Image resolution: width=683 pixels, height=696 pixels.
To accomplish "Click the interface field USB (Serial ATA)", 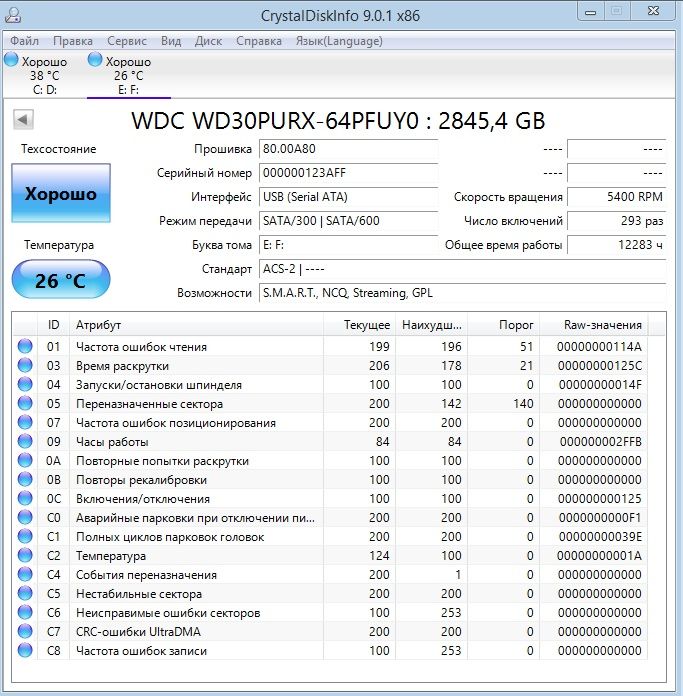I will click(348, 197).
